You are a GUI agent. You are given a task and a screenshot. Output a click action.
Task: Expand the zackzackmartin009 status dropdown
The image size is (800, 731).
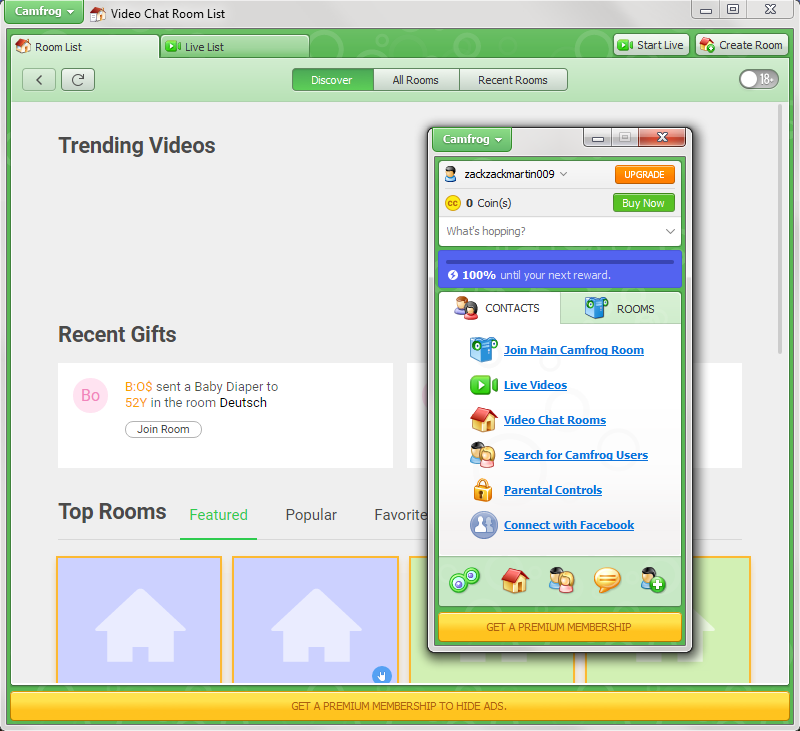[x=563, y=174]
